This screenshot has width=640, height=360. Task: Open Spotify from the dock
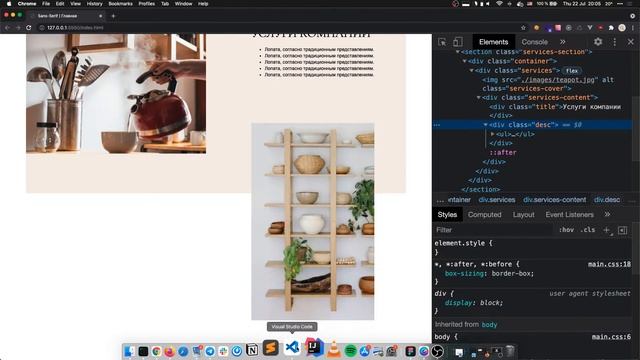tap(350, 351)
